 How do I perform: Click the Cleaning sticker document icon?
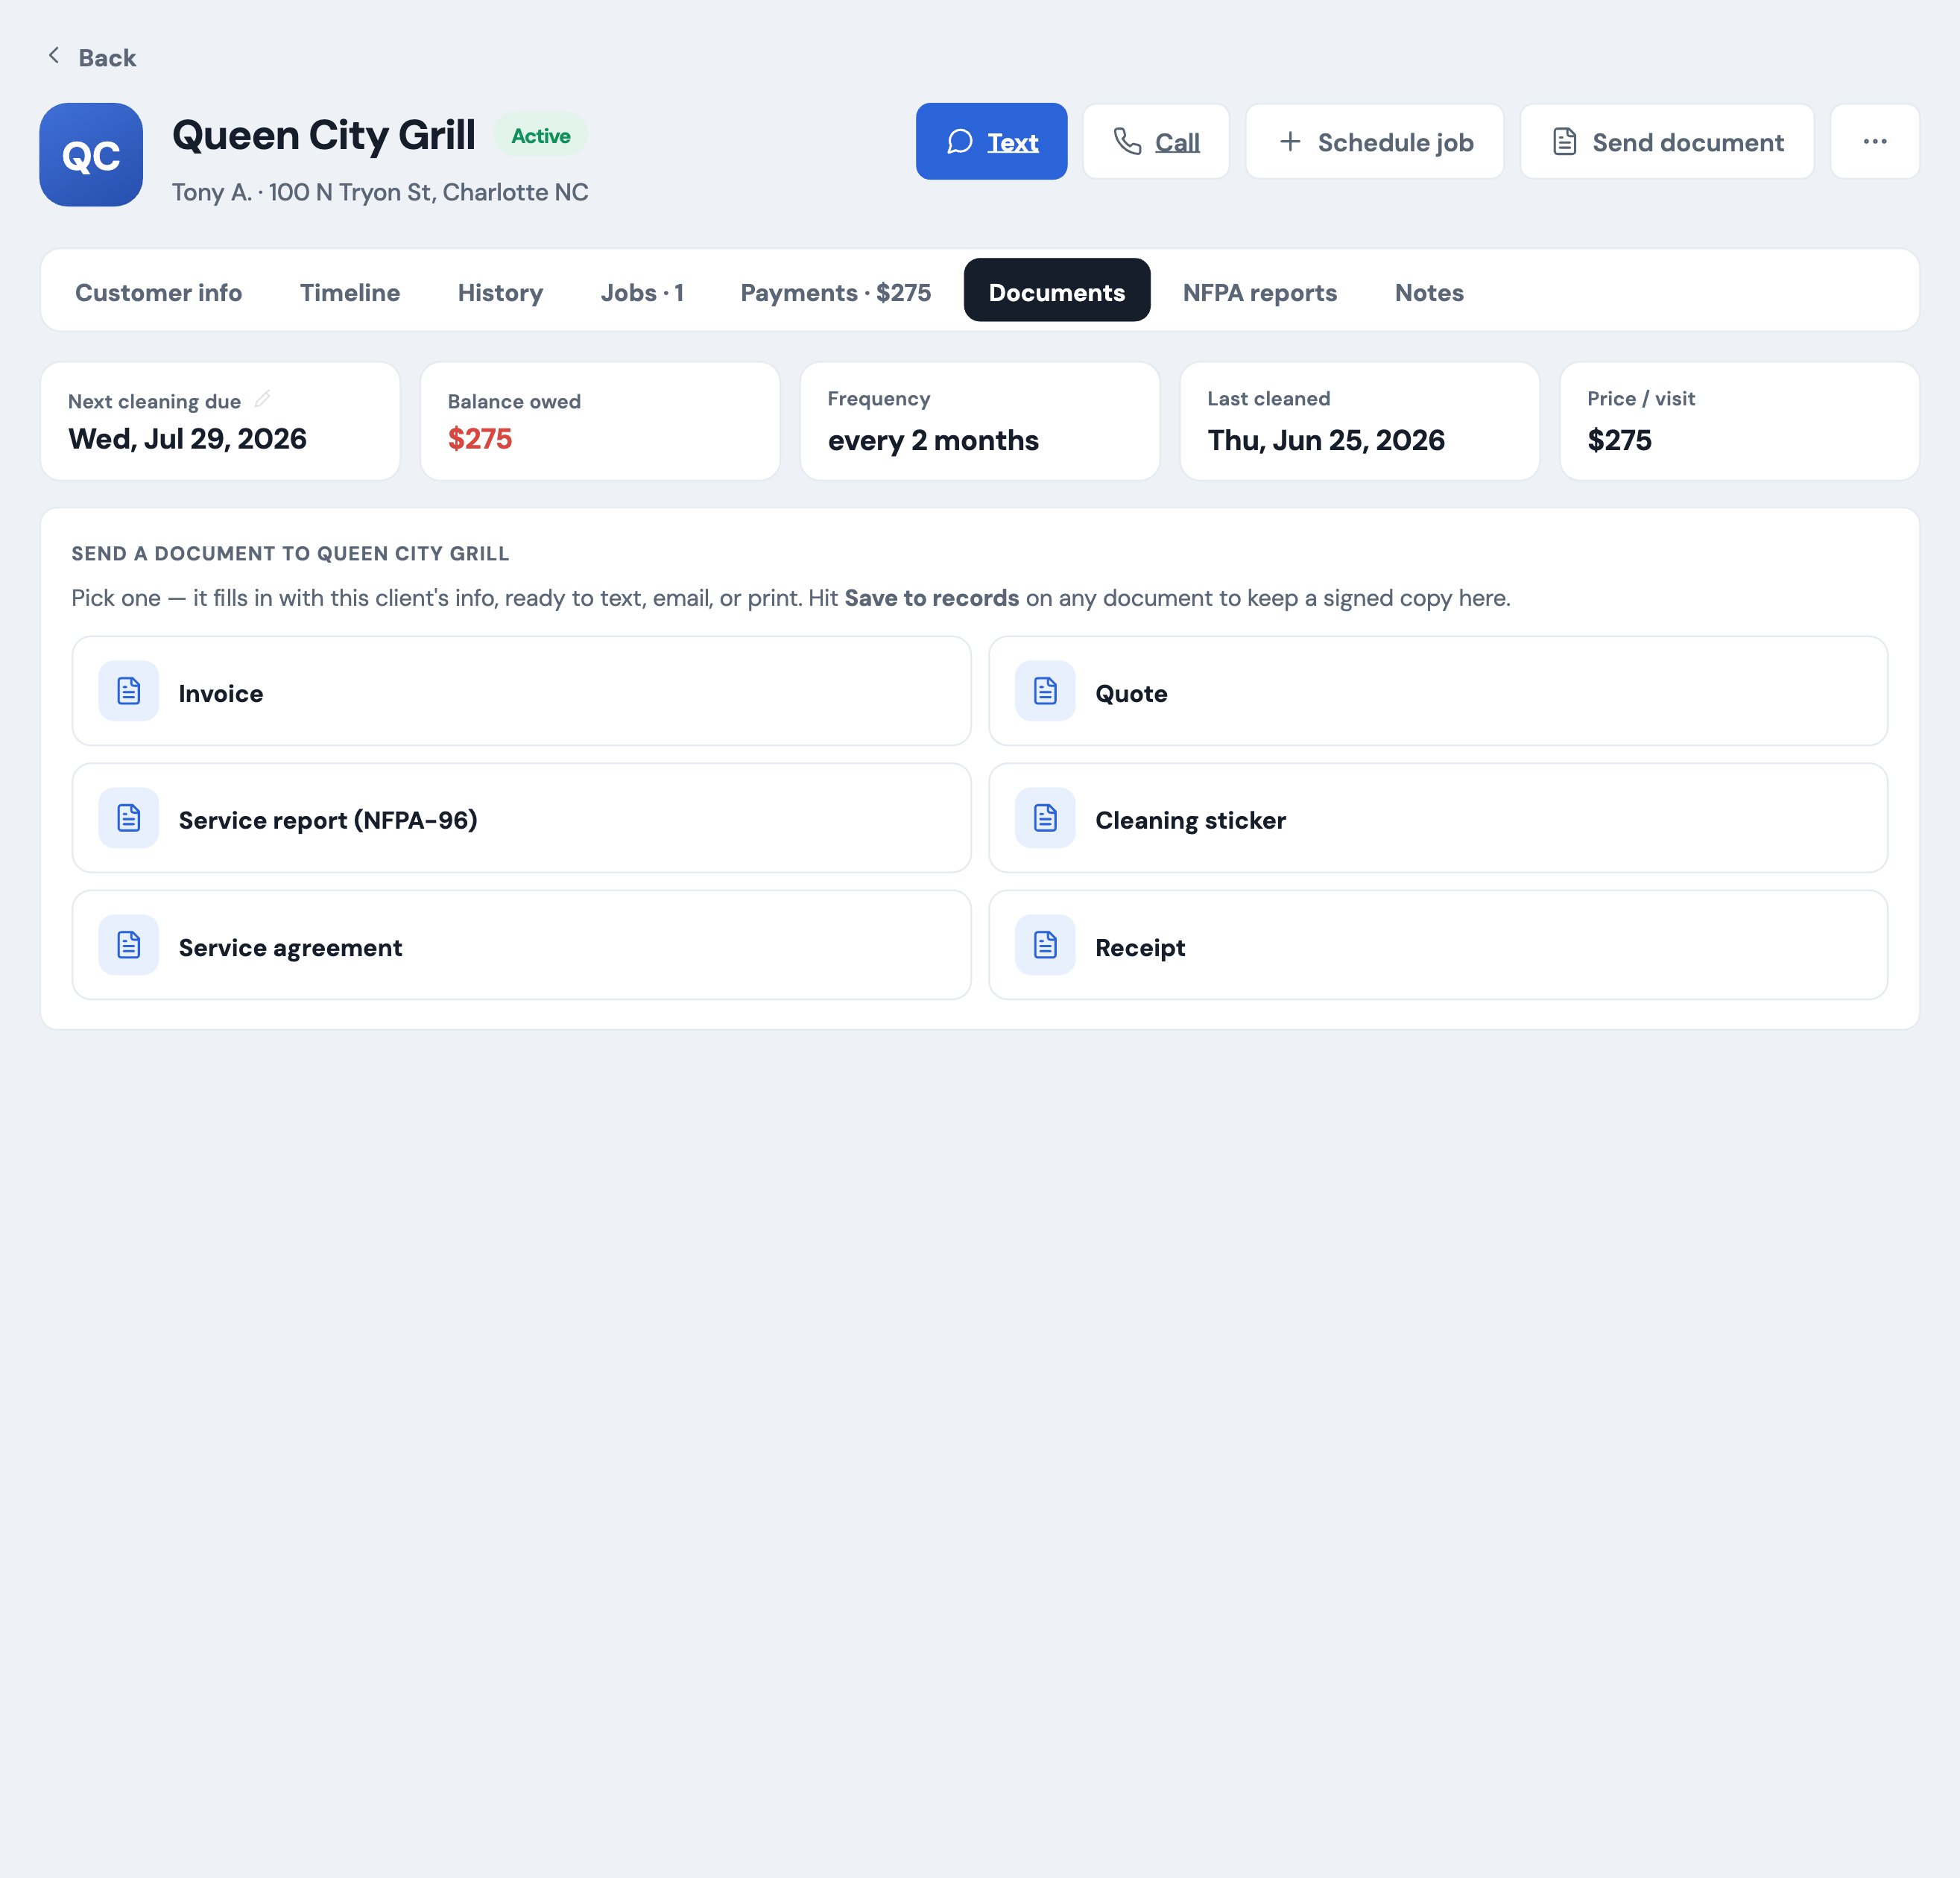click(x=1045, y=818)
